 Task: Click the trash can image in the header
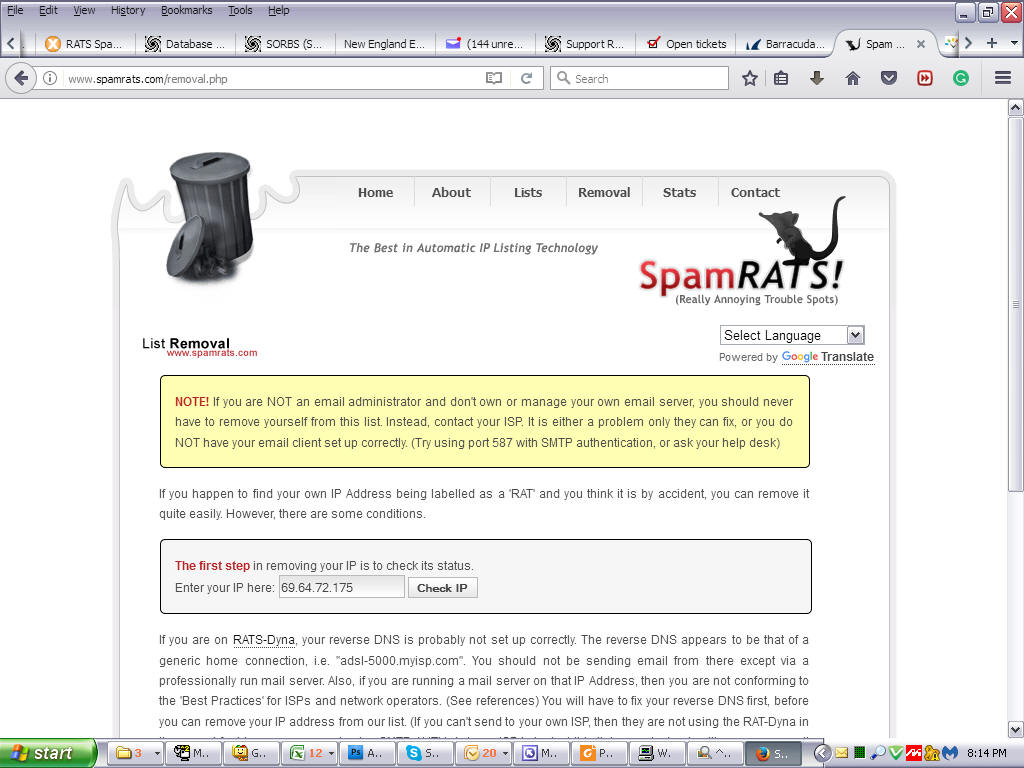pyautogui.click(x=210, y=216)
